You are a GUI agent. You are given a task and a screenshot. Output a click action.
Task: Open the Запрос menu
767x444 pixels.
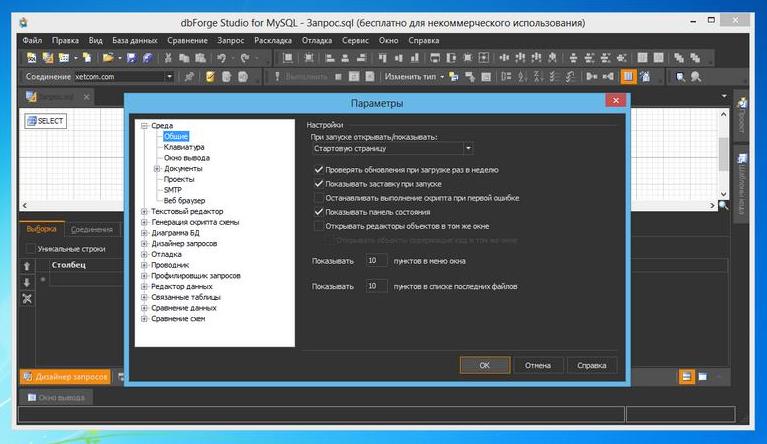tap(230, 41)
